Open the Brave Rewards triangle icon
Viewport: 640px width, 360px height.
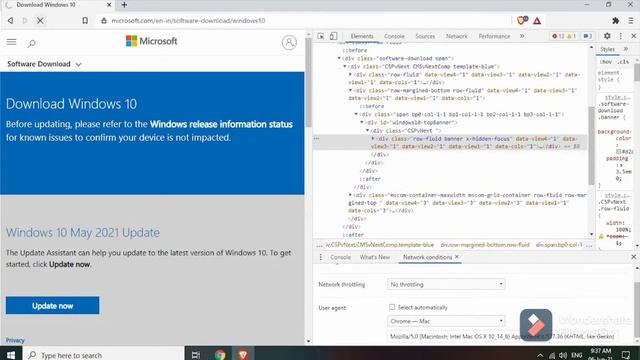pyautogui.click(x=537, y=20)
